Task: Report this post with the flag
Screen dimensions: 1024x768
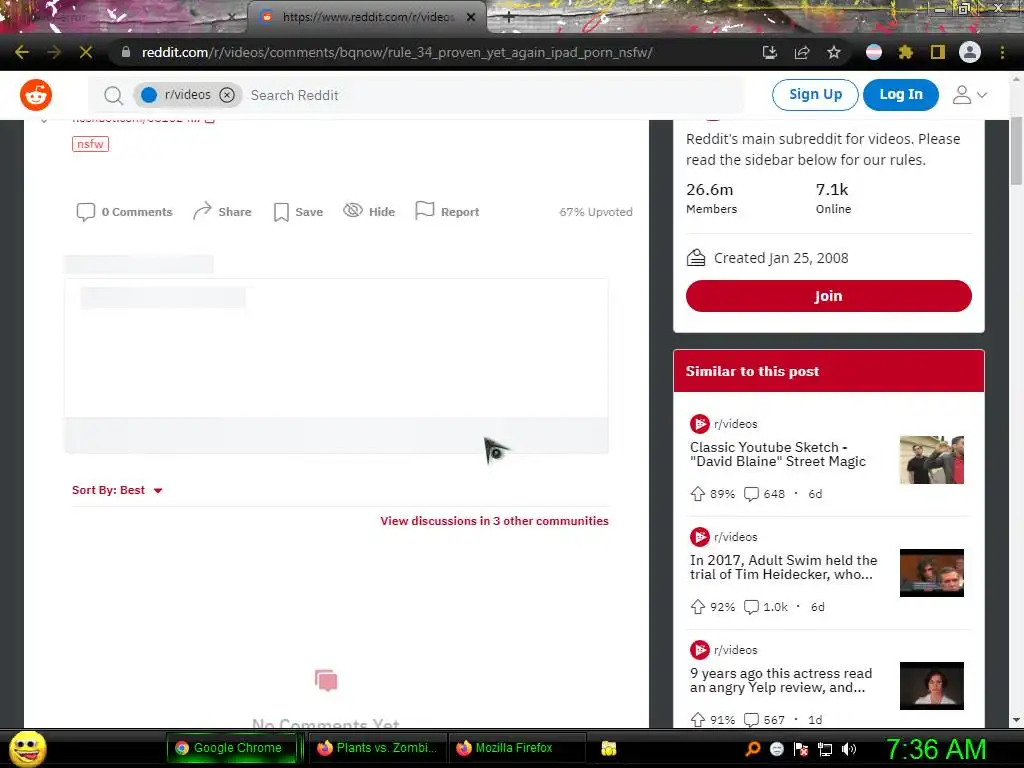Action: [447, 211]
